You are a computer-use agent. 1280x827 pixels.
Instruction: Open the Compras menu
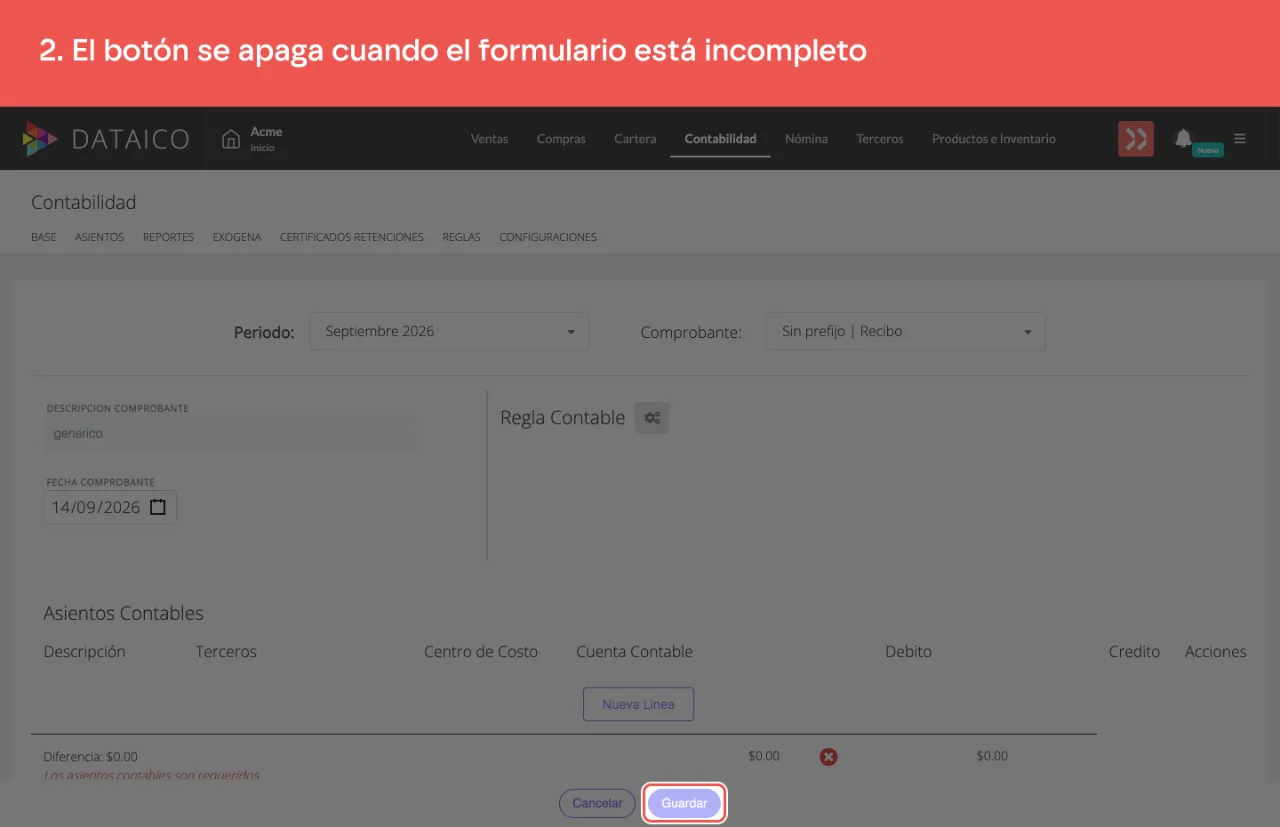point(561,139)
